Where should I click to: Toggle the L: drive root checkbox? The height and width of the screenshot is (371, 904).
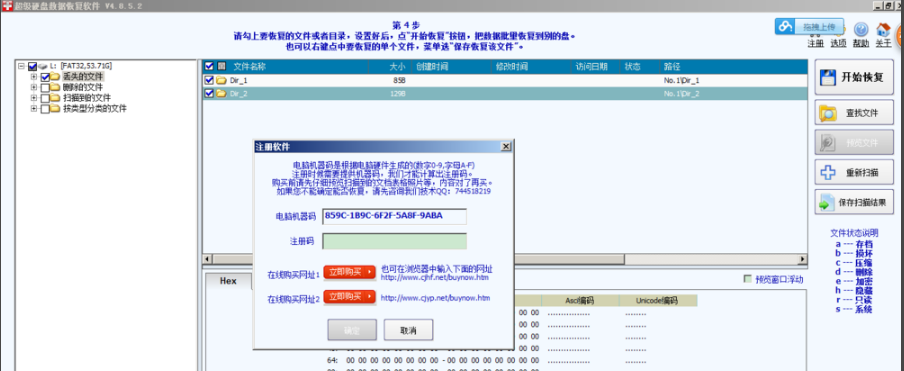32,66
